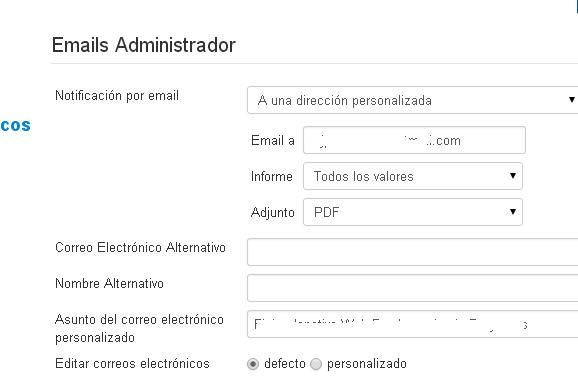Click the blue sidebar link ending in cos
Image resolution: width=578 pixels, height=392 pixels.
click(15, 125)
